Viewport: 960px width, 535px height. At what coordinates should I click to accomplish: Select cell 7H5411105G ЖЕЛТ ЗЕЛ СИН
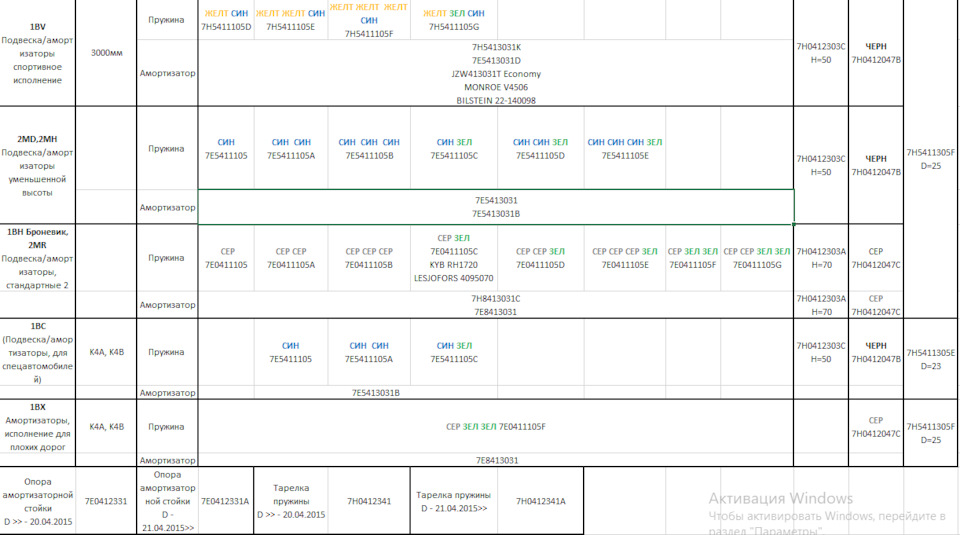click(x=454, y=20)
